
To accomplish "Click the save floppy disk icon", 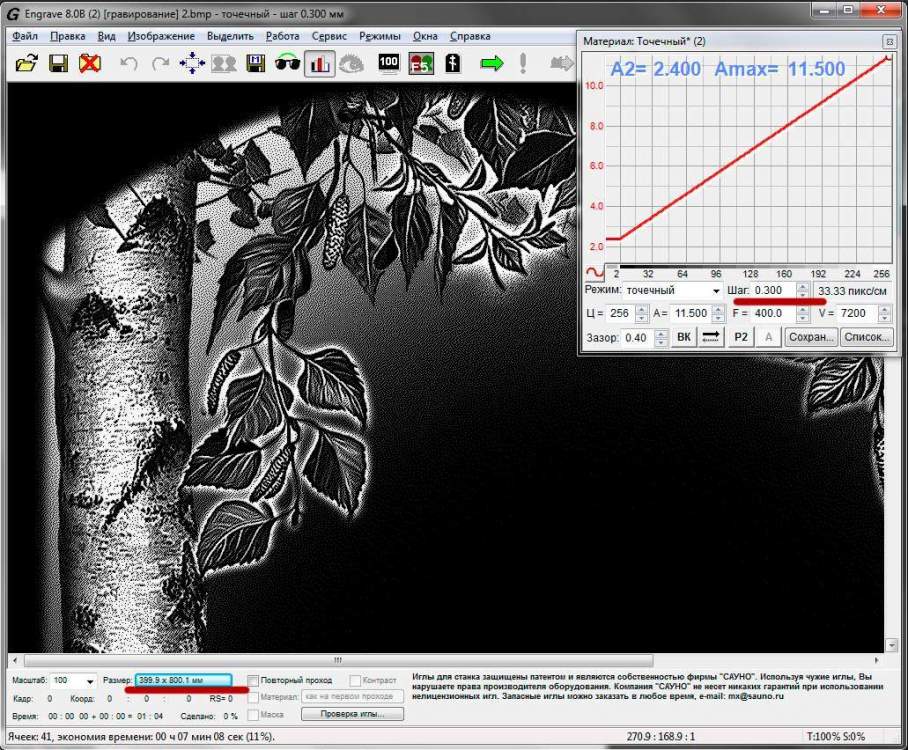I will pos(58,63).
